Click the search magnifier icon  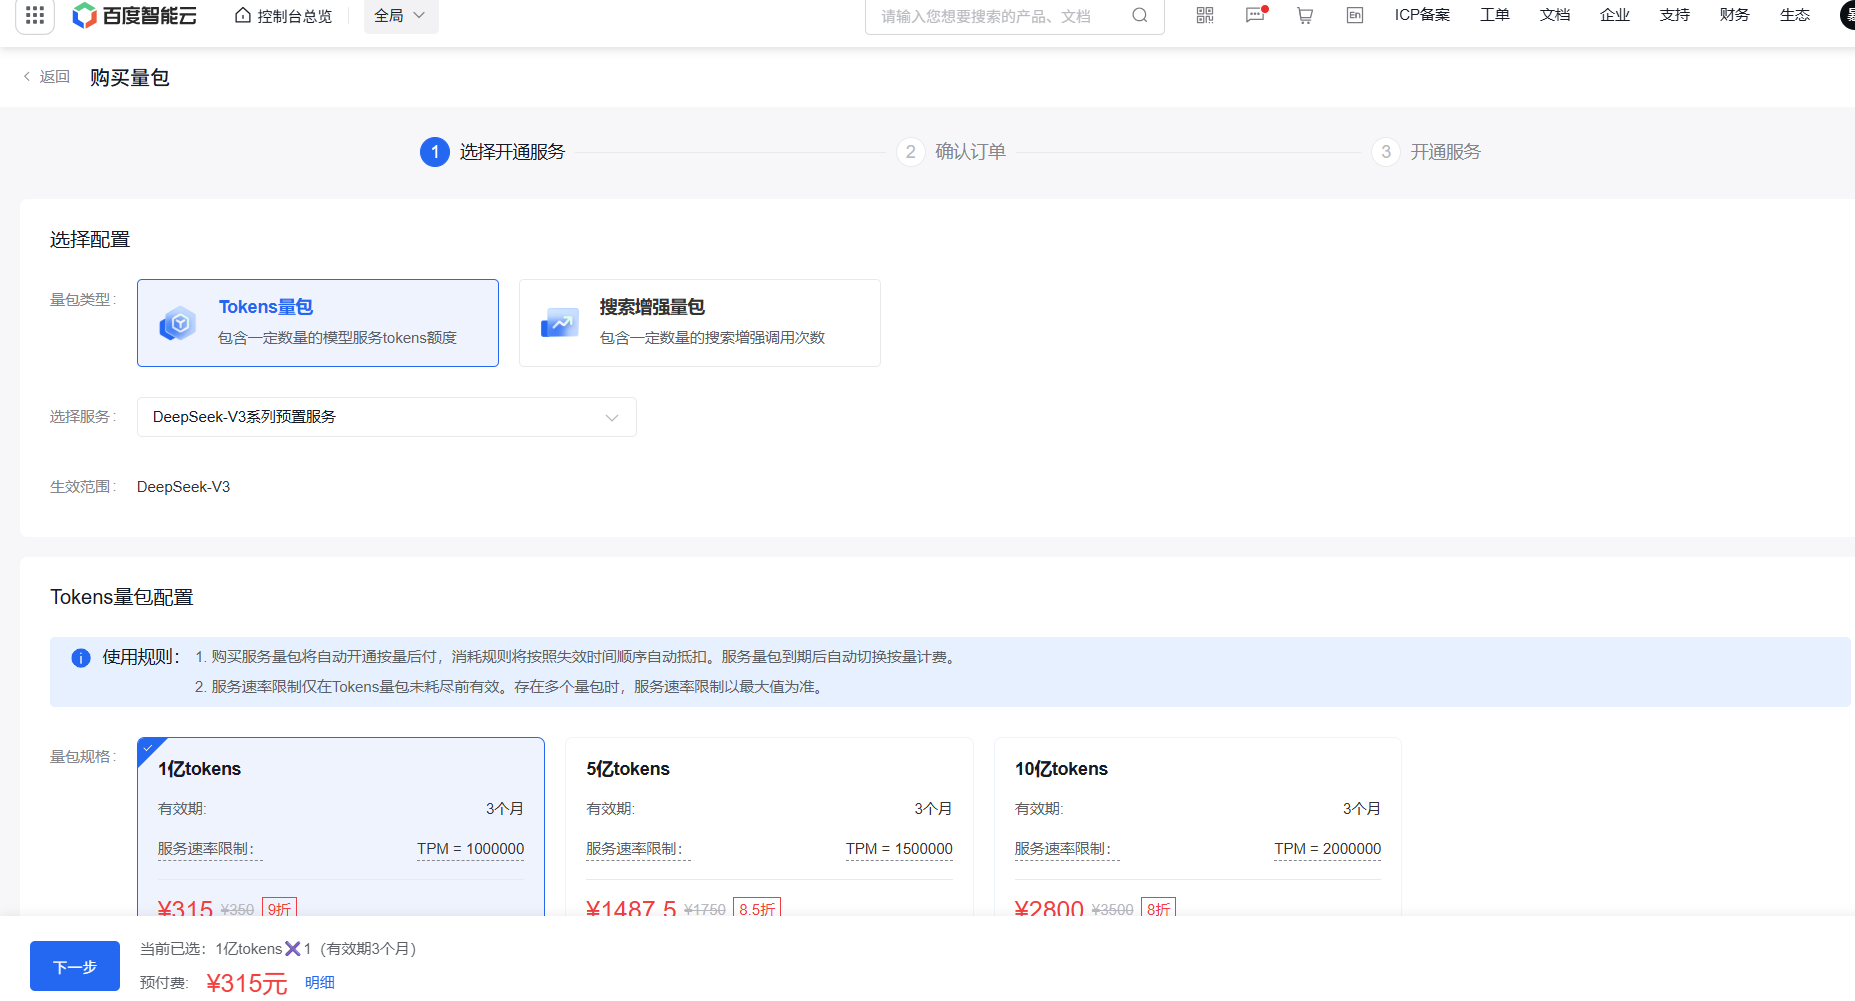[1139, 15]
